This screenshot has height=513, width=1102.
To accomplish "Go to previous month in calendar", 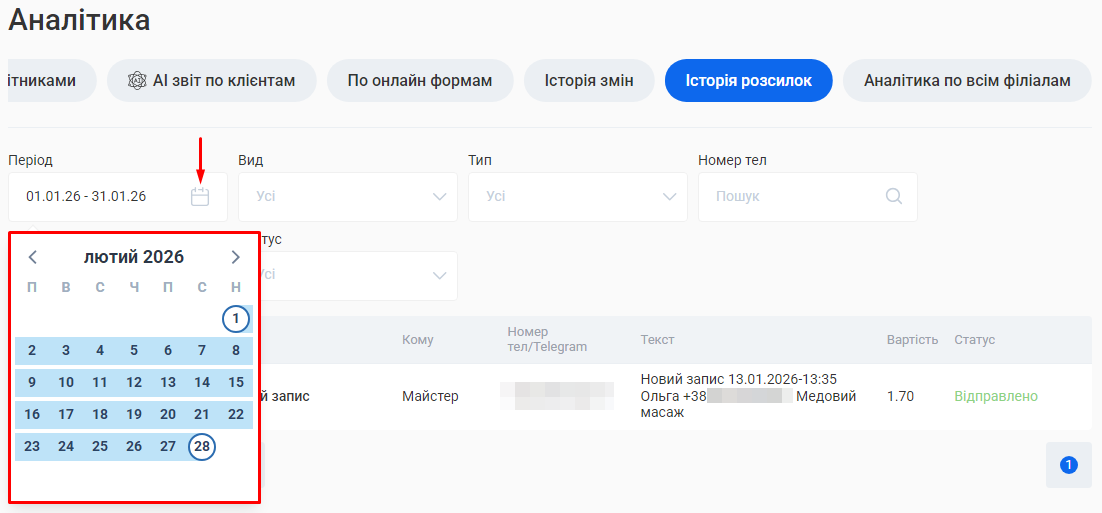I will 32,257.
